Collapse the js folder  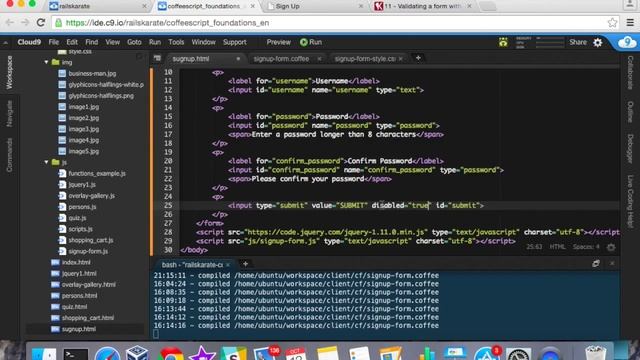tap(46, 162)
